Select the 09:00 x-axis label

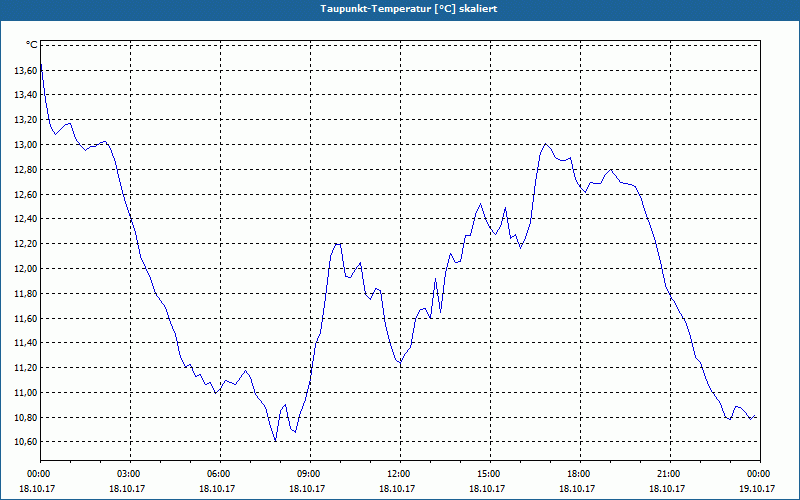tap(310, 474)
